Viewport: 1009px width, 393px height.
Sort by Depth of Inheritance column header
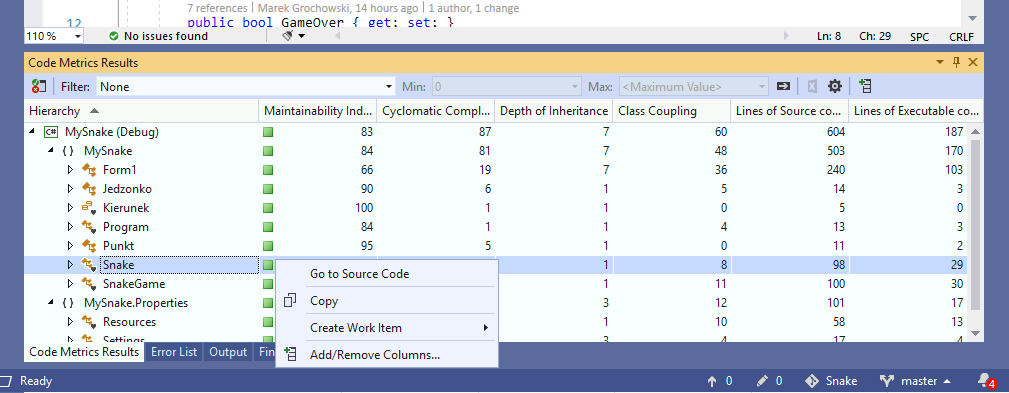pos(554,111)
